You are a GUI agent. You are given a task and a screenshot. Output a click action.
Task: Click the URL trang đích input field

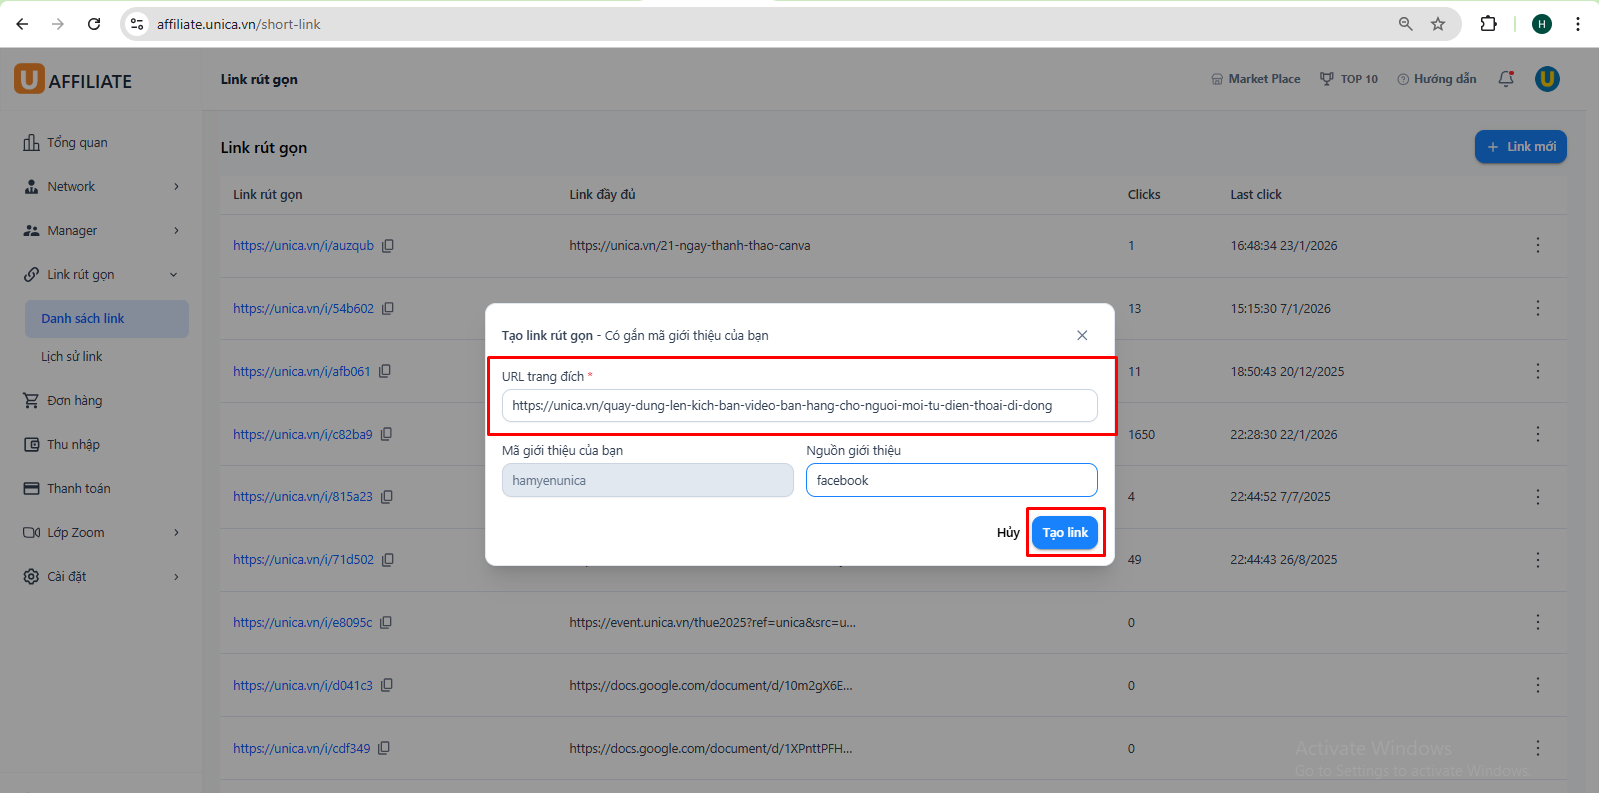[799, 406]
